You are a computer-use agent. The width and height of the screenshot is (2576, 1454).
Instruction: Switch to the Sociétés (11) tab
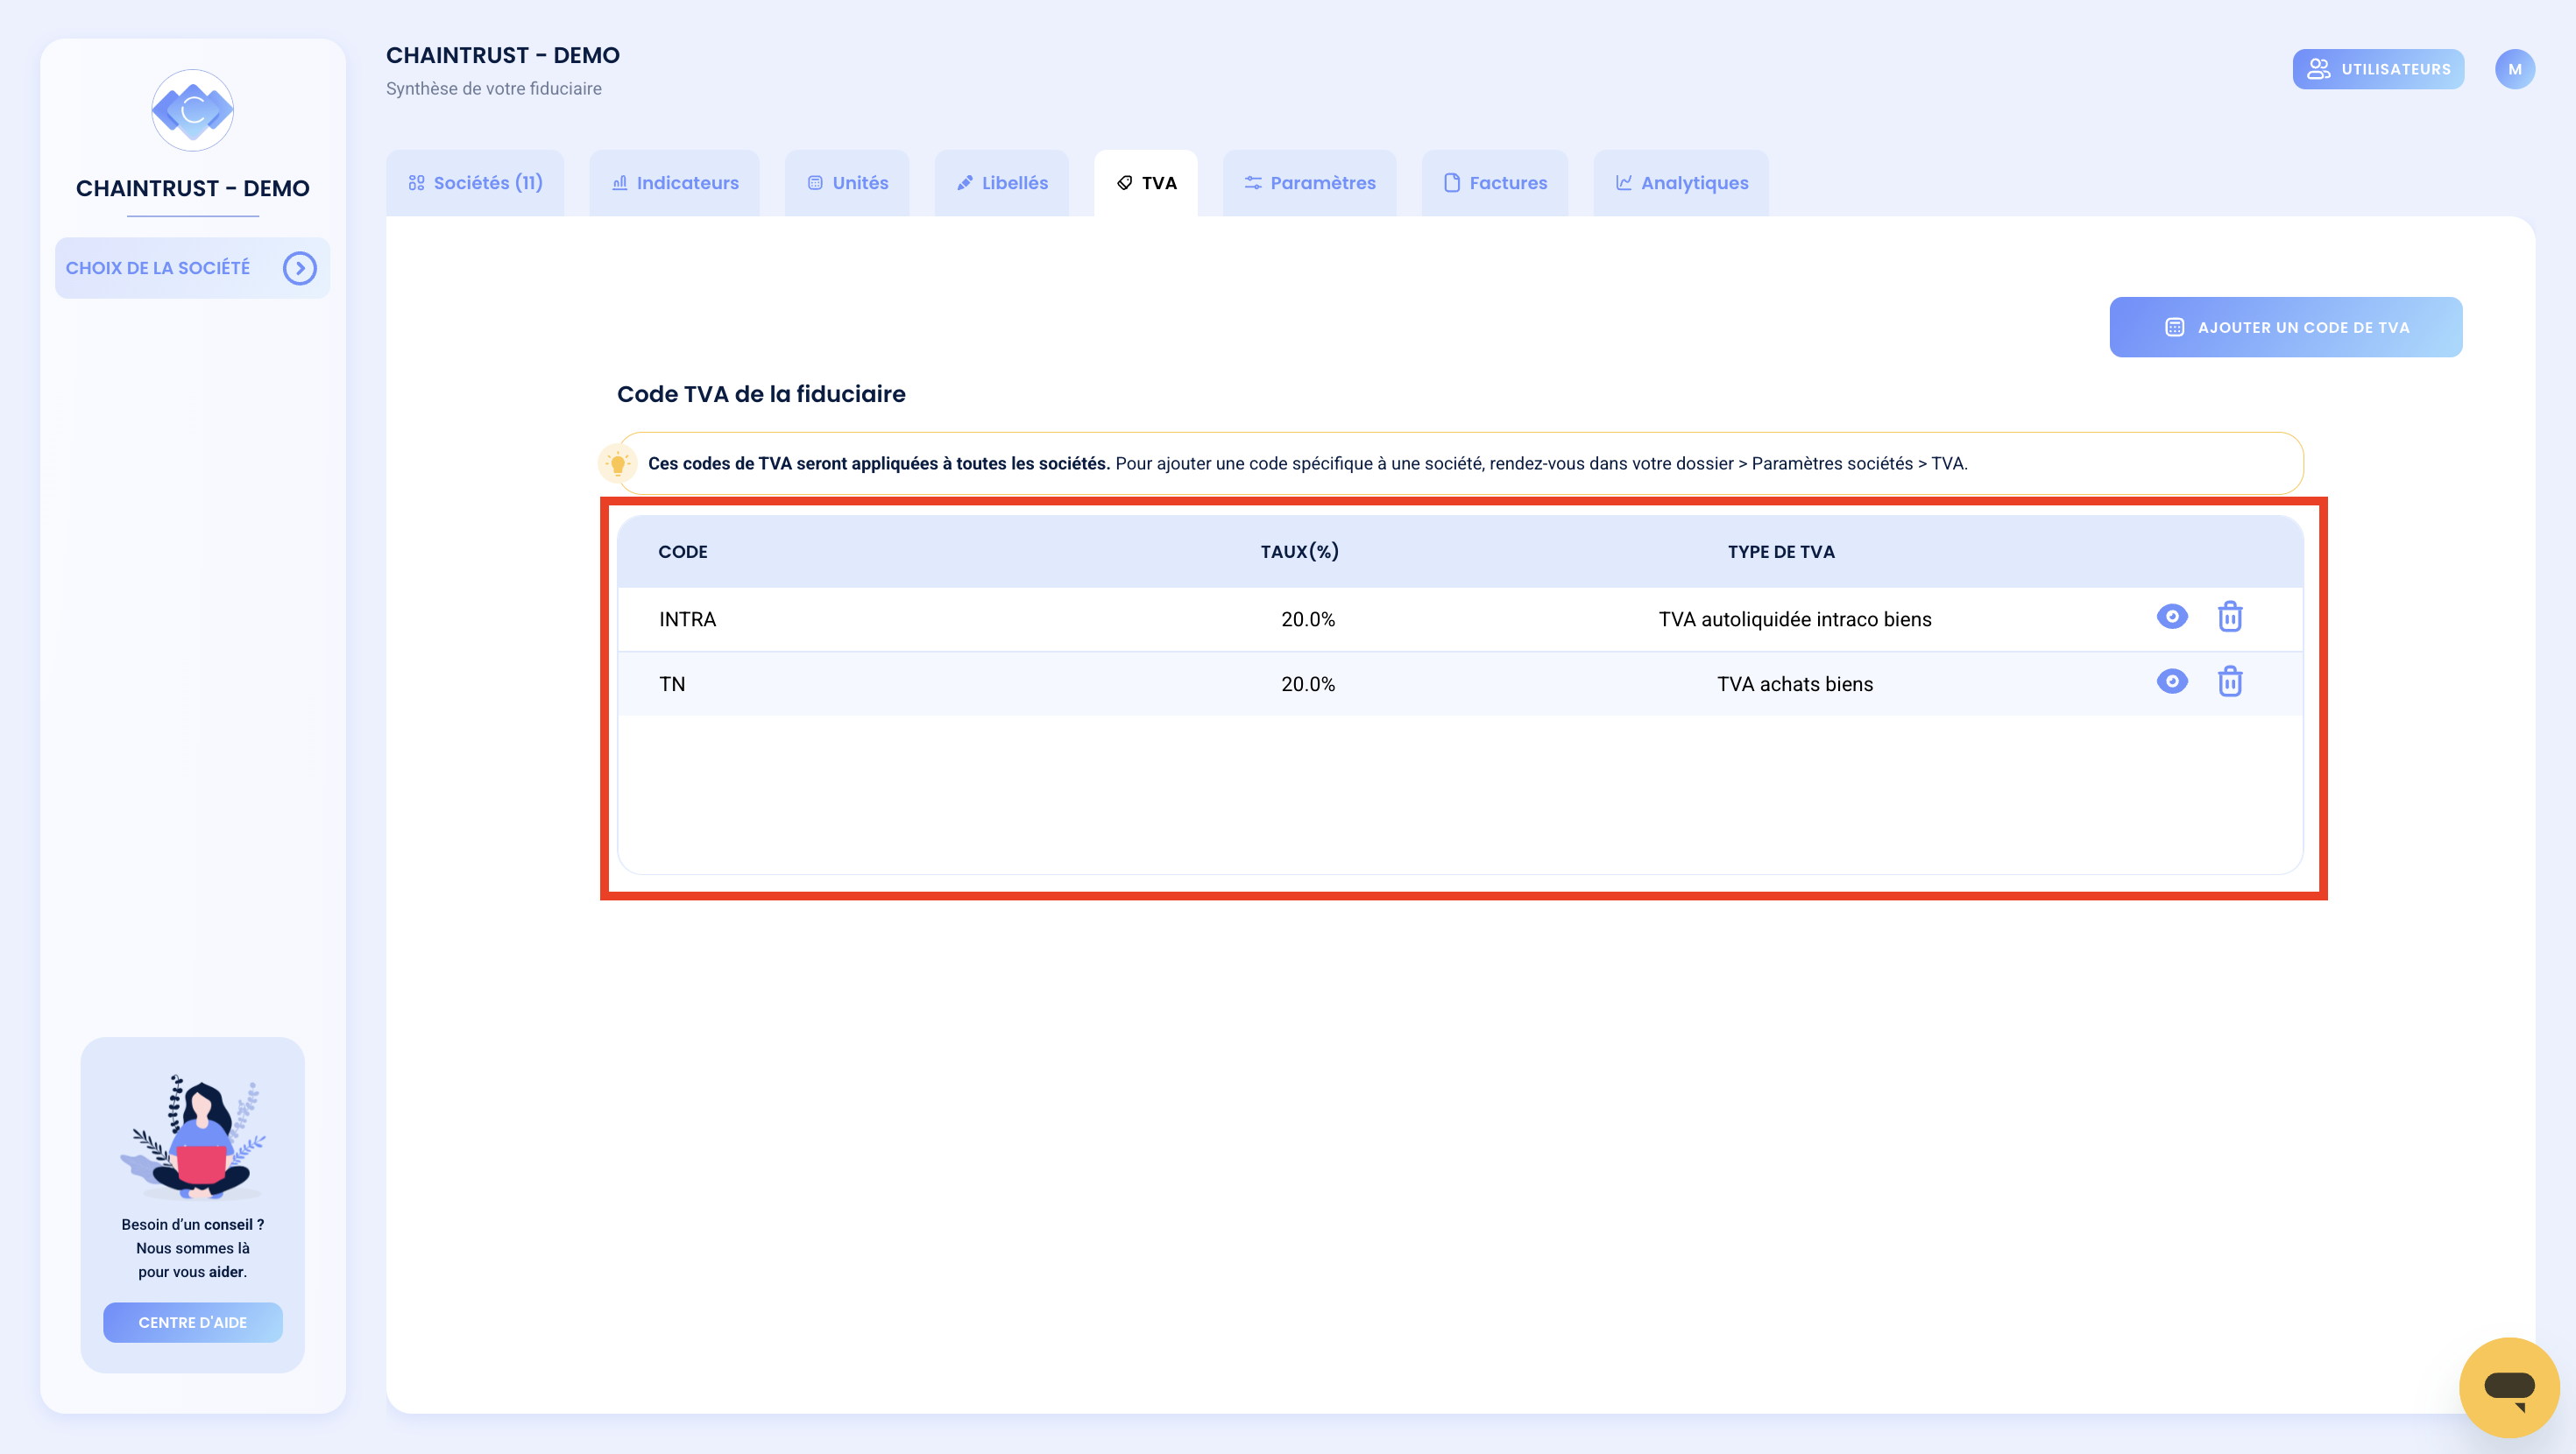click(475, 183)
